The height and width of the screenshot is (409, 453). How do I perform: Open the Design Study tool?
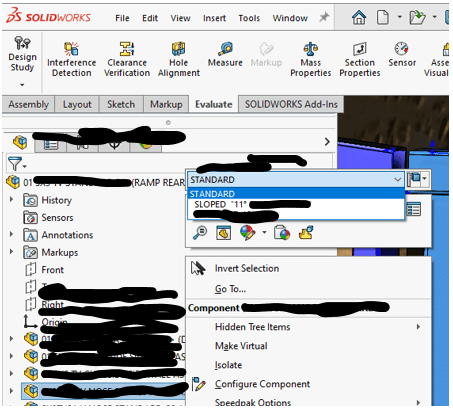click(22, 54)
